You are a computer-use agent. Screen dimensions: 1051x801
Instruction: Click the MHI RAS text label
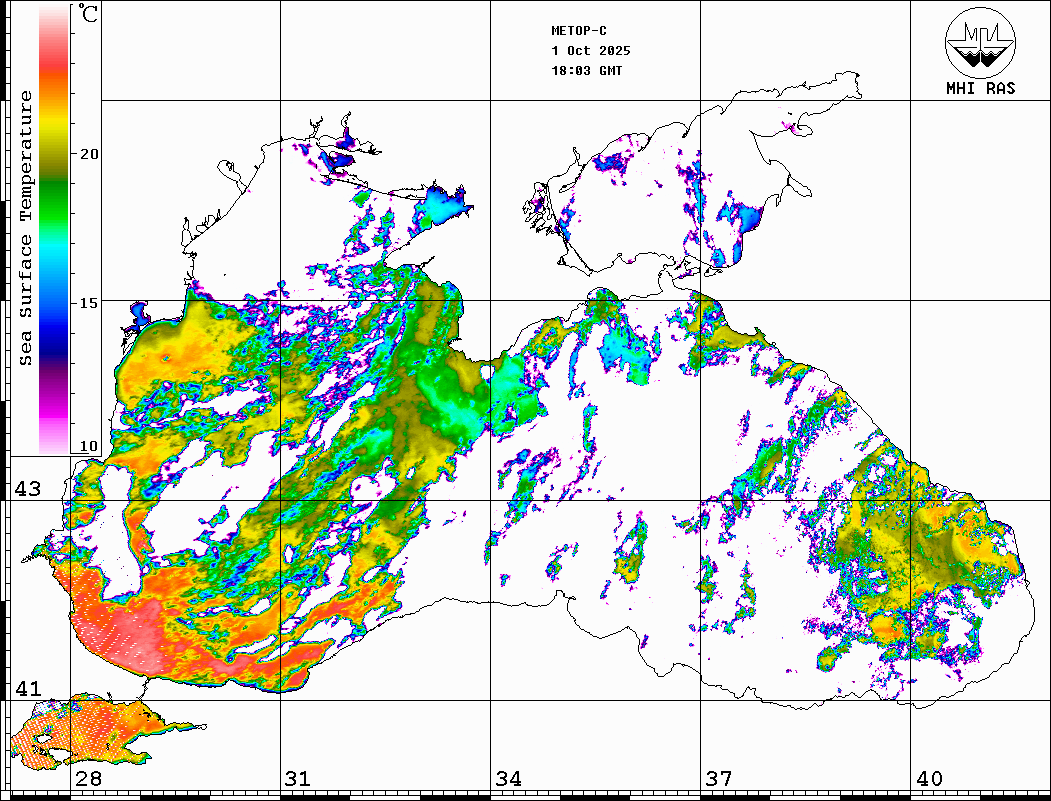pyautogui.click(x=980, y=89)
